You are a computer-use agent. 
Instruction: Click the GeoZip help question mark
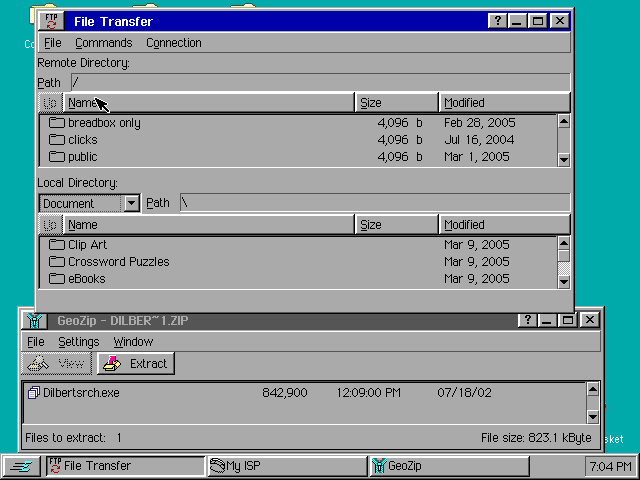point(527,320)
